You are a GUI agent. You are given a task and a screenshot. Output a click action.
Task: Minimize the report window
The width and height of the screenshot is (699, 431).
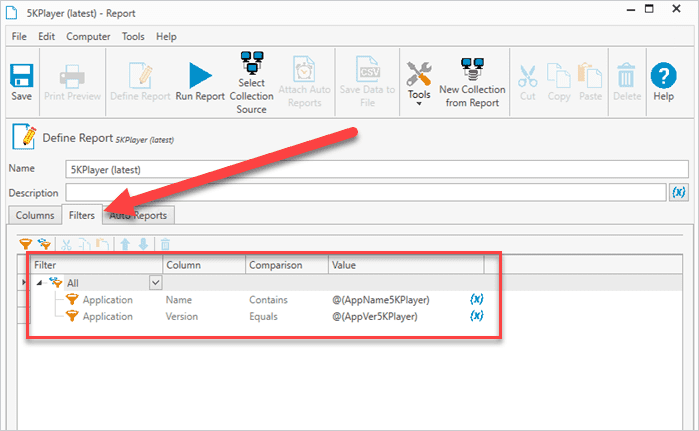point(630,10)
